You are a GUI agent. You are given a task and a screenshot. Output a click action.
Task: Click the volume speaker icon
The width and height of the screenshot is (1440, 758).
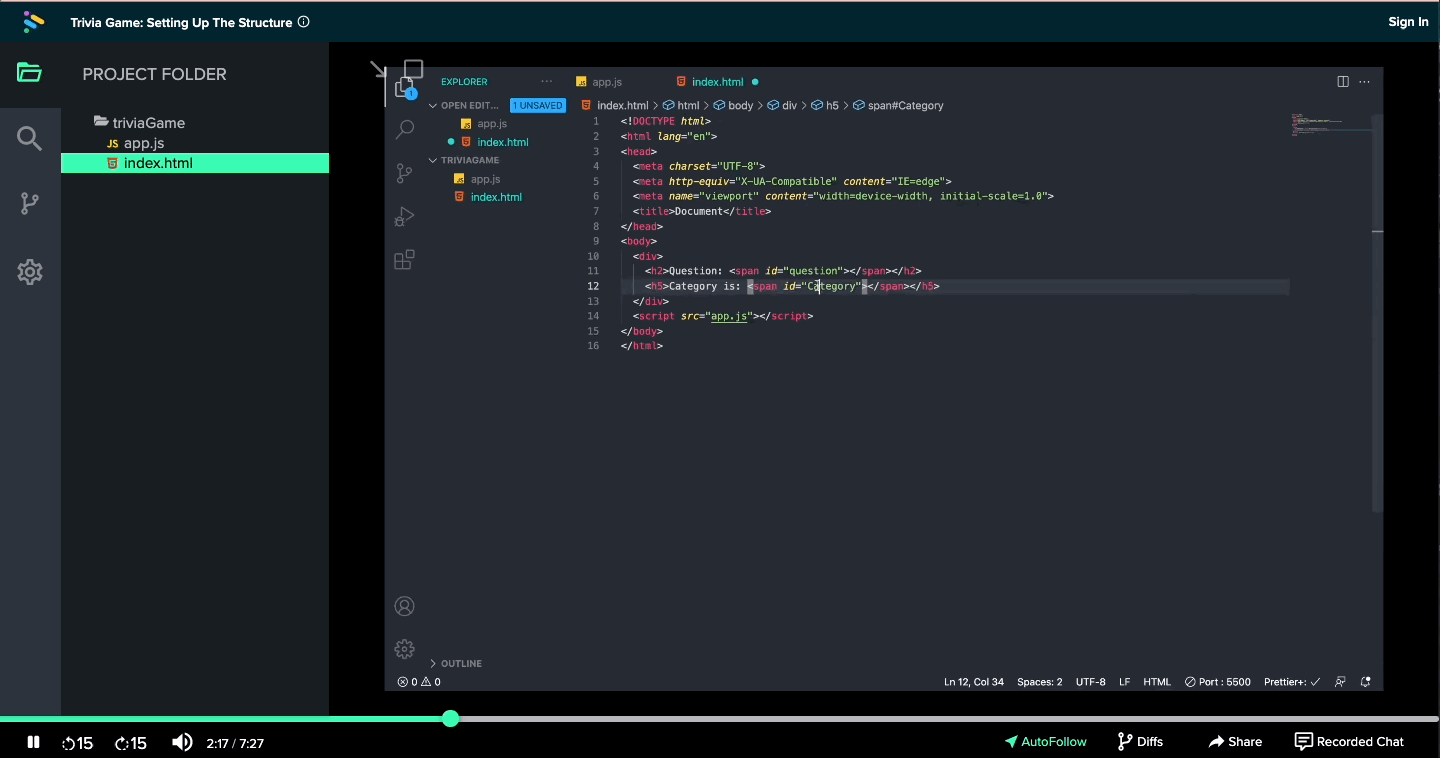pos(182,742)
